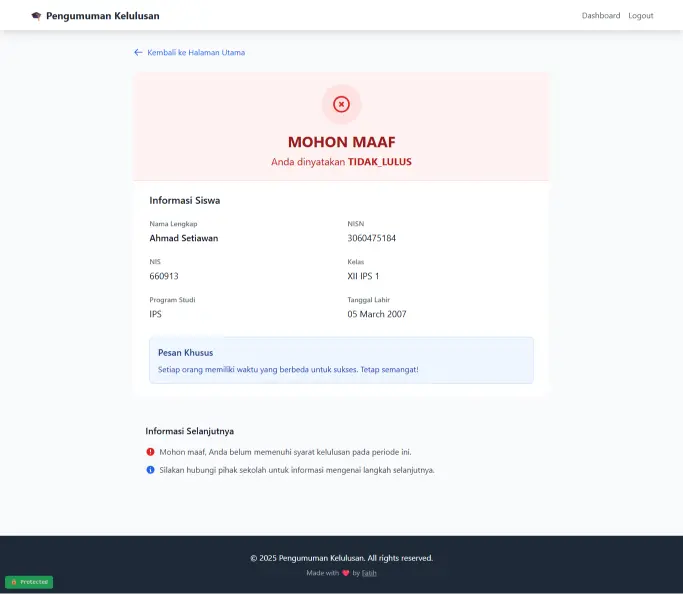
Task: Click the Pesan Khusus message box
Action: 341,360
